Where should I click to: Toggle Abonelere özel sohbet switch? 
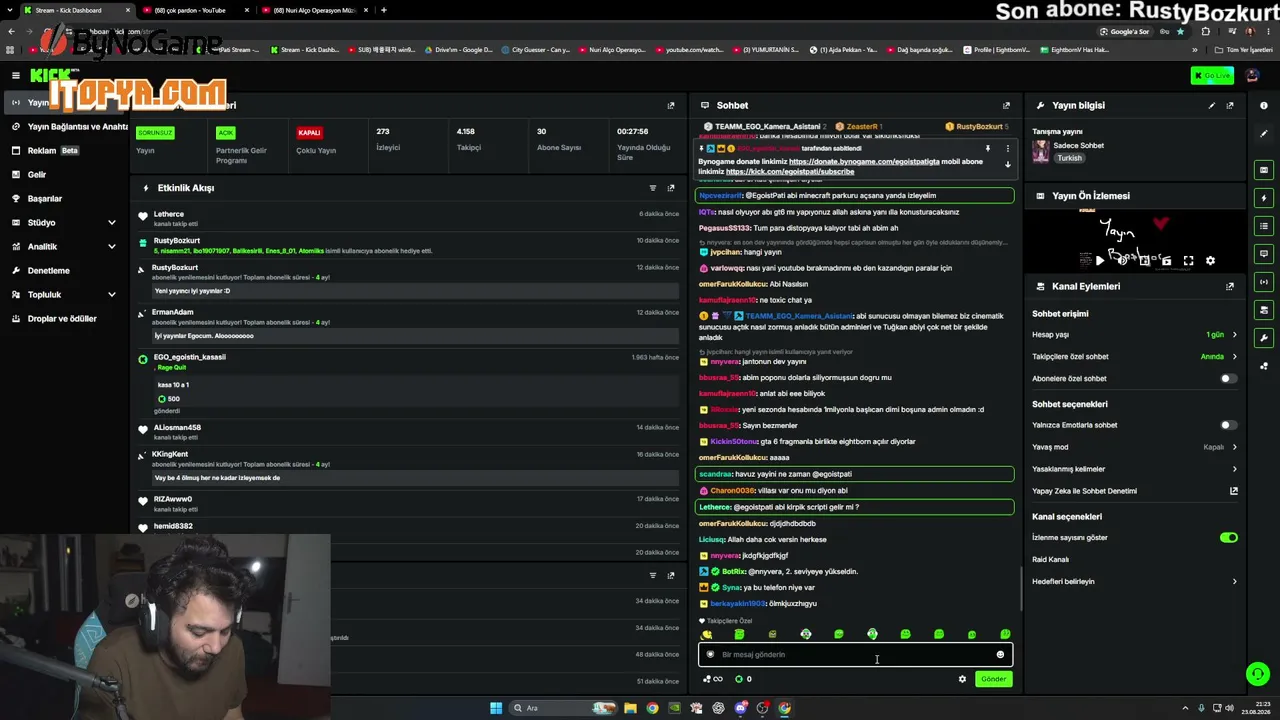1229,379
